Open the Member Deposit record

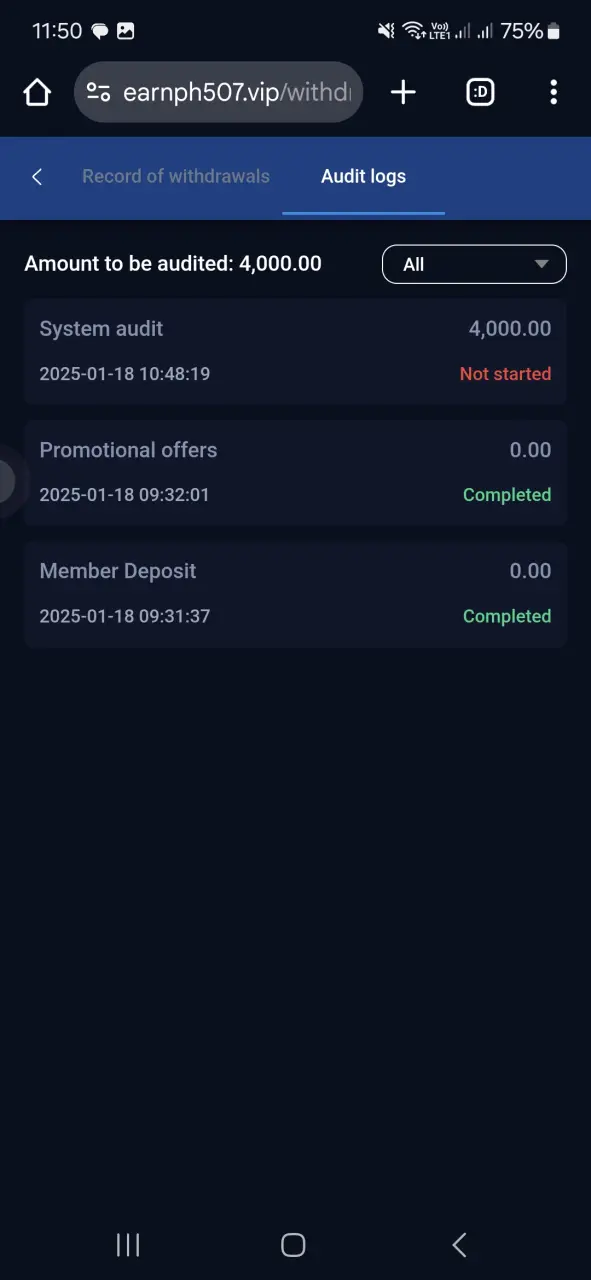295,594
